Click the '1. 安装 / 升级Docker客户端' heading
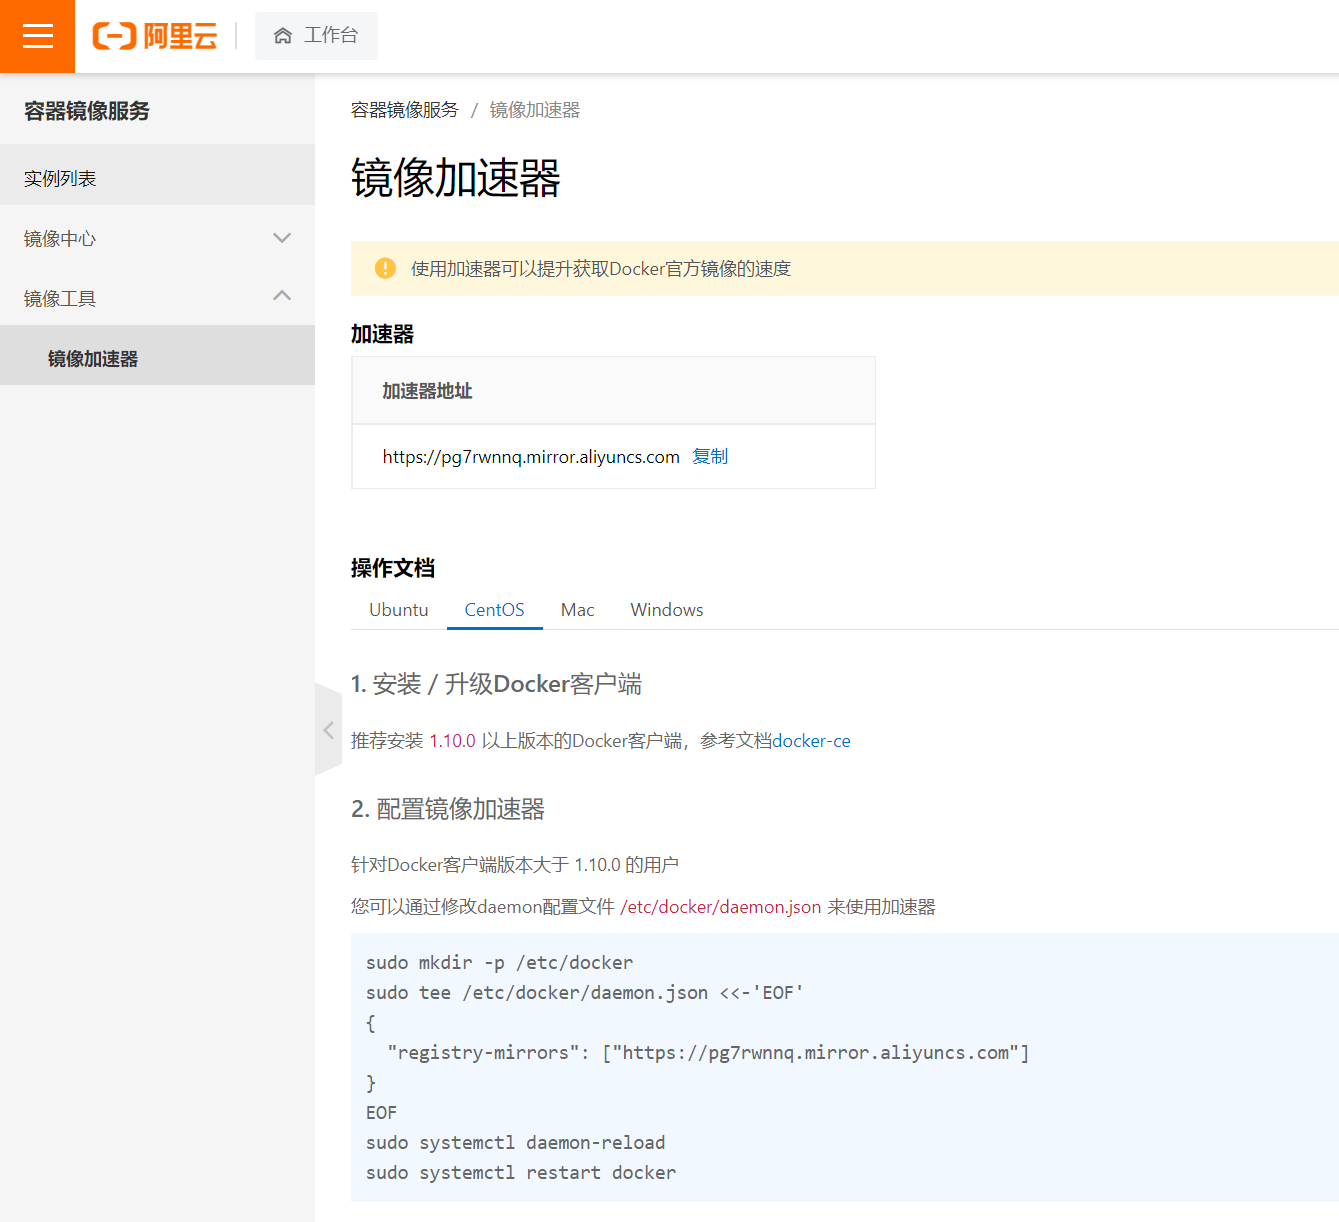 (497, 684)
